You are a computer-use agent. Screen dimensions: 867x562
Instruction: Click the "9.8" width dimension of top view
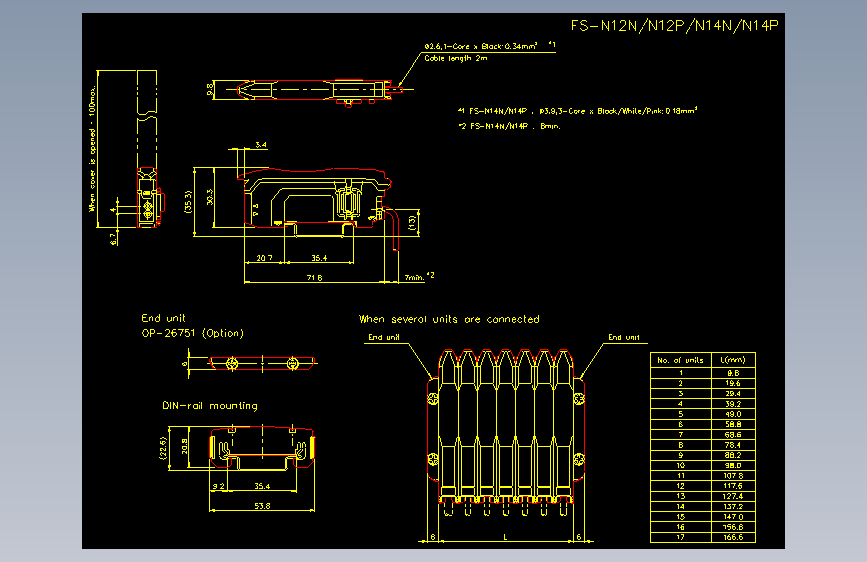pyautogui.click(x=210, y=89)
